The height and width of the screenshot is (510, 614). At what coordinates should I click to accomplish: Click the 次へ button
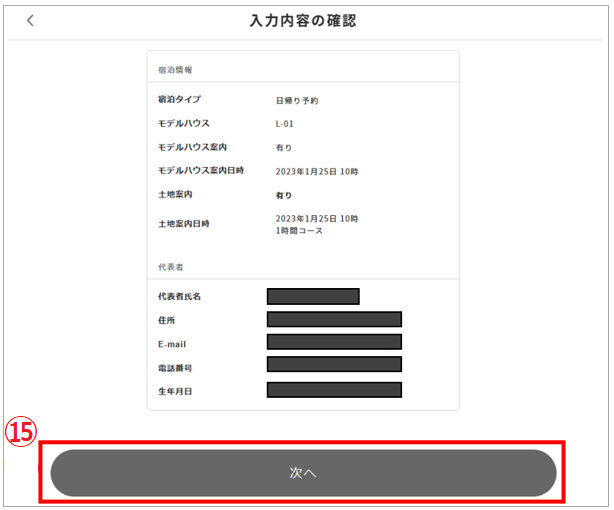[x=303, y=473]
